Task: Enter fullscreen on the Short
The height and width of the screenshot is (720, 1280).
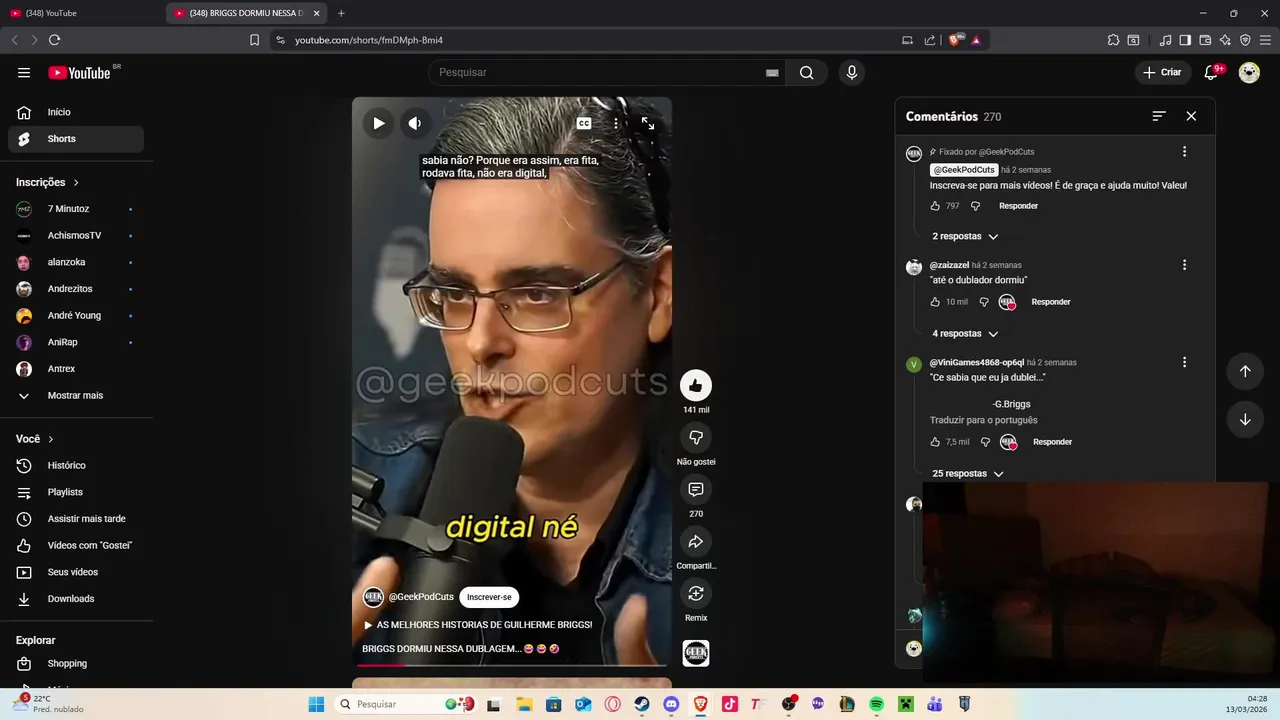Action: [x=648, y=123]
